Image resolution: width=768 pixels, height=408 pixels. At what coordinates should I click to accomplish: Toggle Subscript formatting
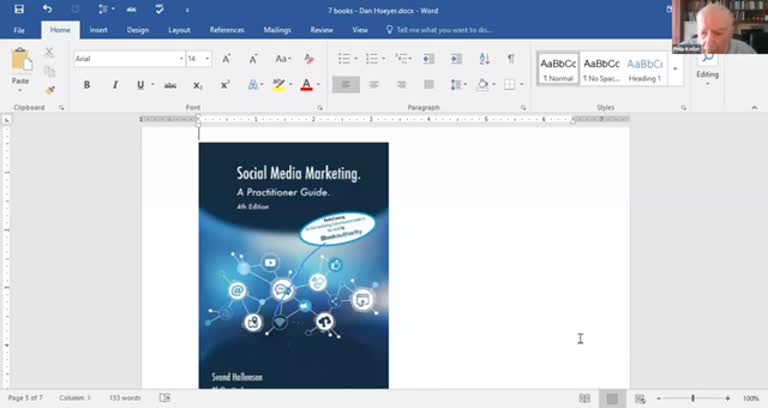point(197,85)
